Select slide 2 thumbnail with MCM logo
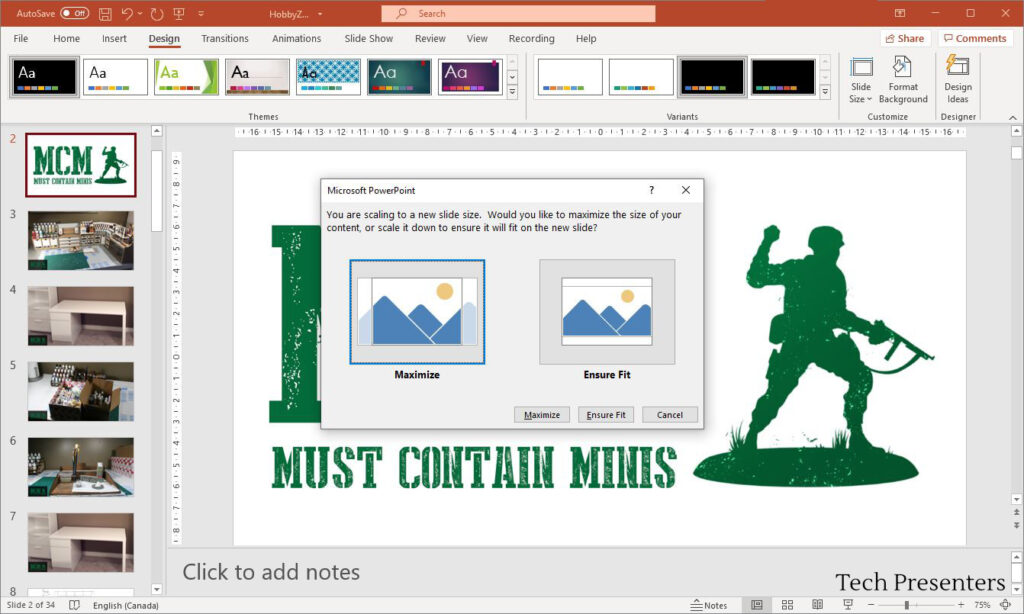The image size is (1024, 614). tap(81, 165)
